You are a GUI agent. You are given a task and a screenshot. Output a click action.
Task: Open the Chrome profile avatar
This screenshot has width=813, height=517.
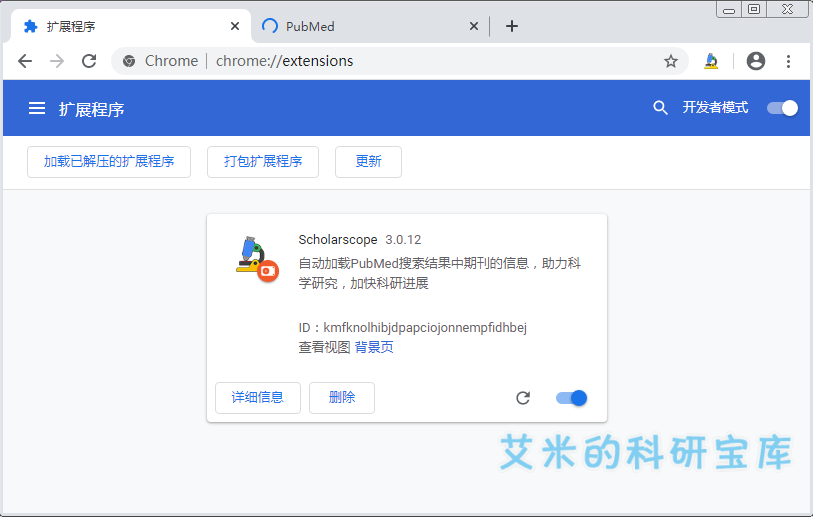click(755, 61)
